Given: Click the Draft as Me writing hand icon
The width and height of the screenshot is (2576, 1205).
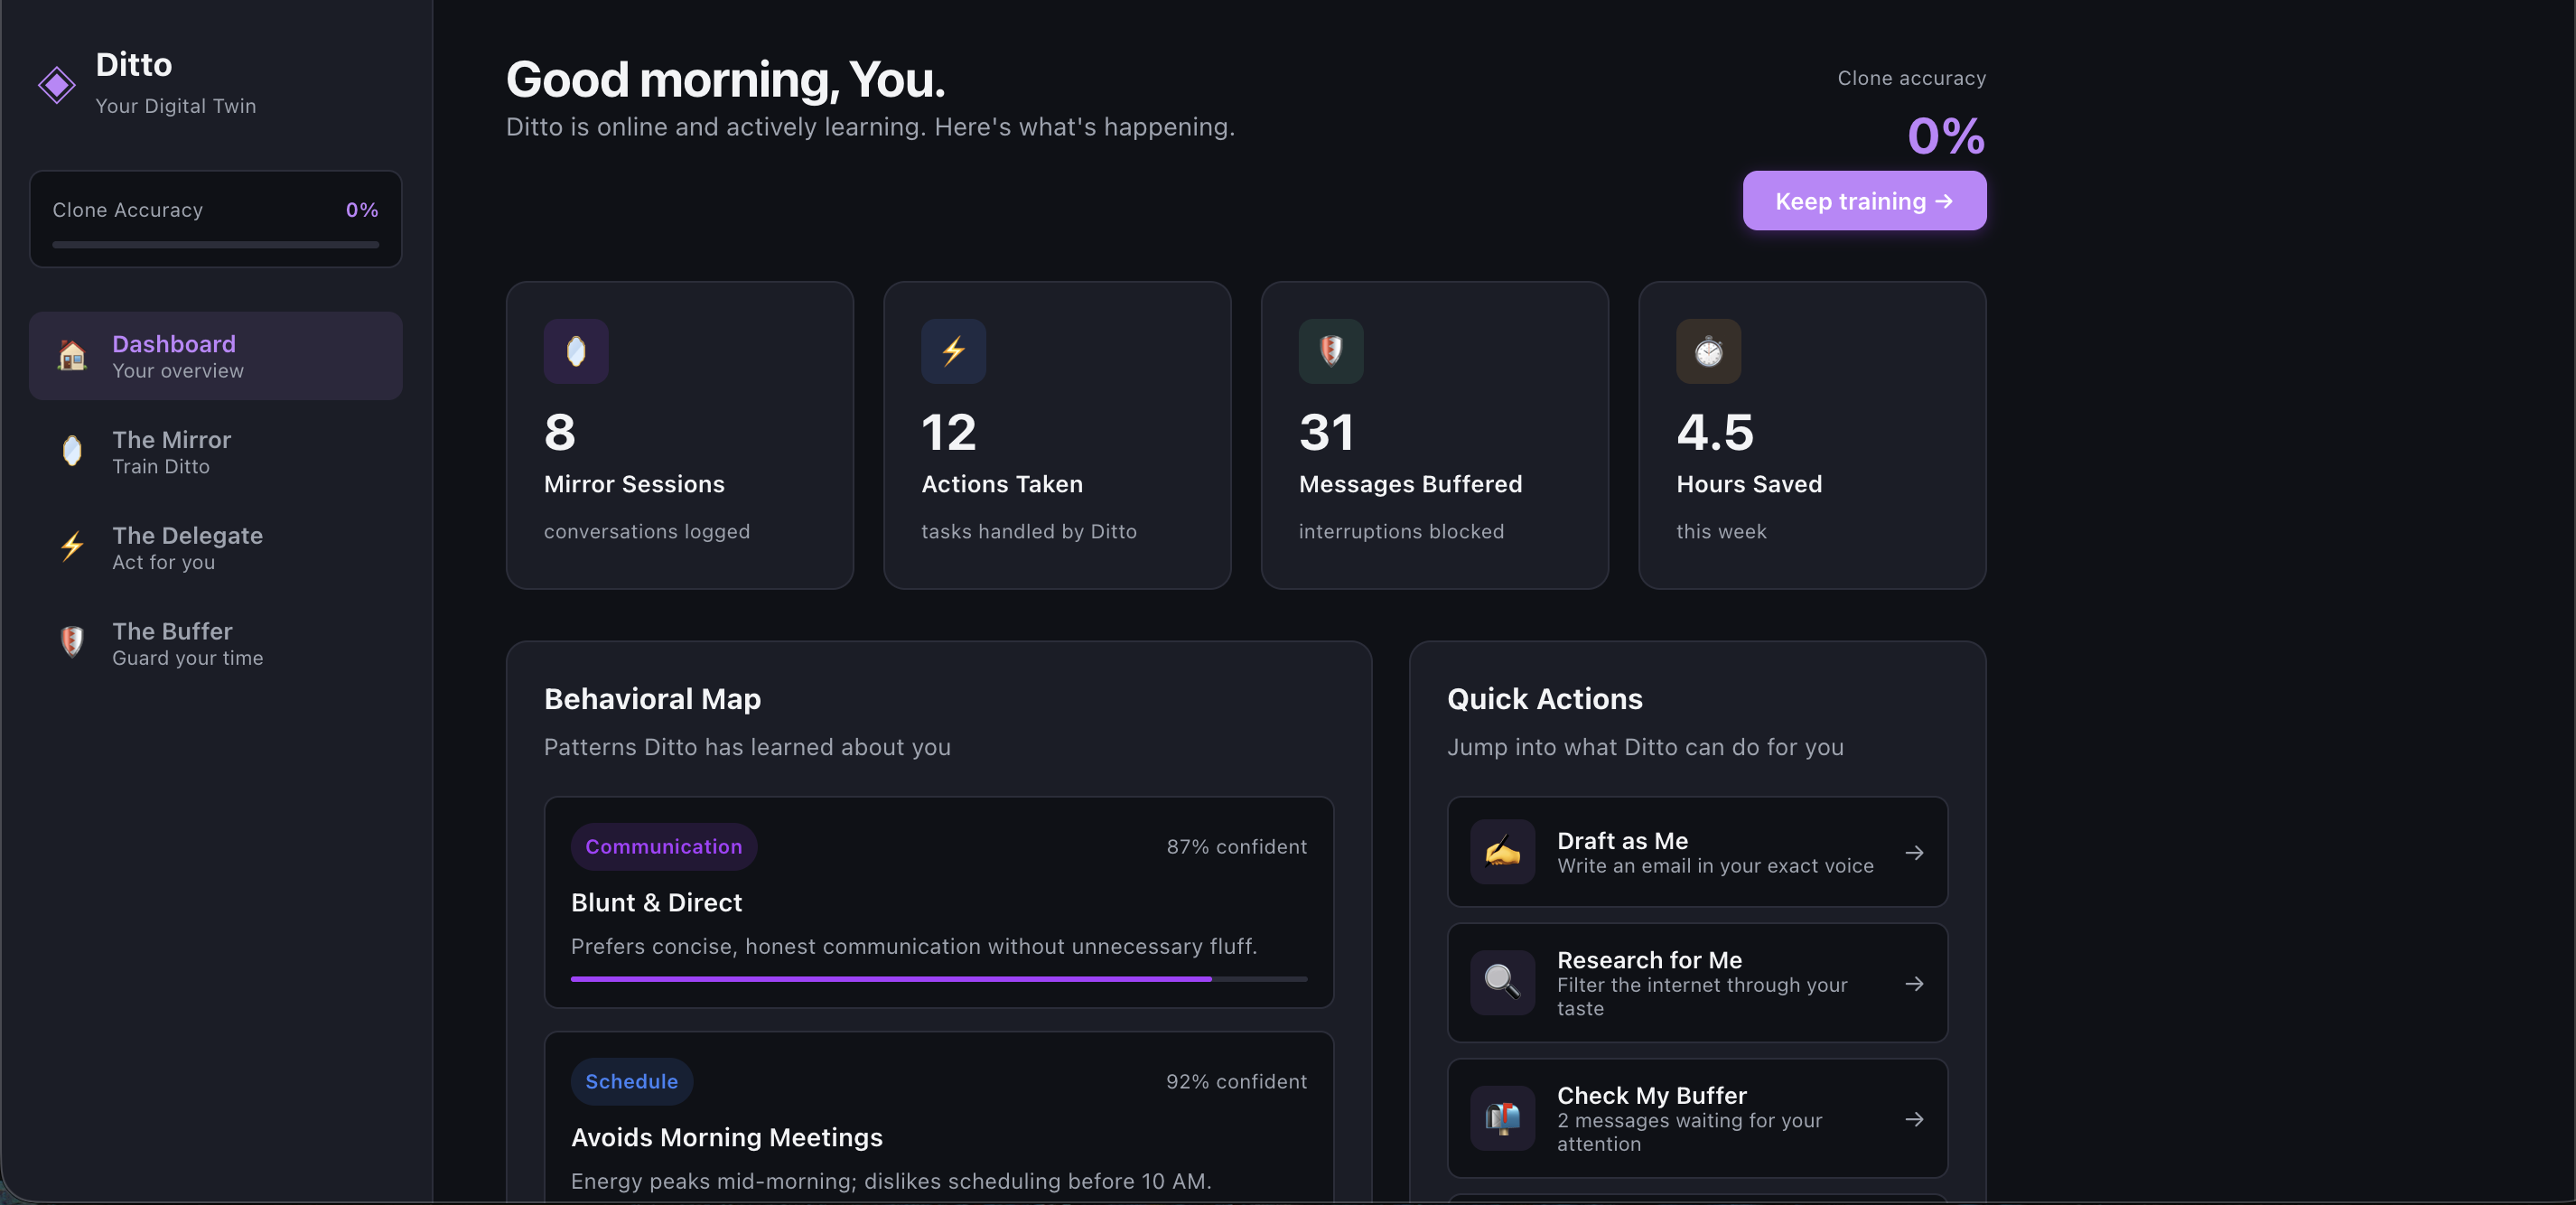Looking at the screenshot, I should (1502, 852).
